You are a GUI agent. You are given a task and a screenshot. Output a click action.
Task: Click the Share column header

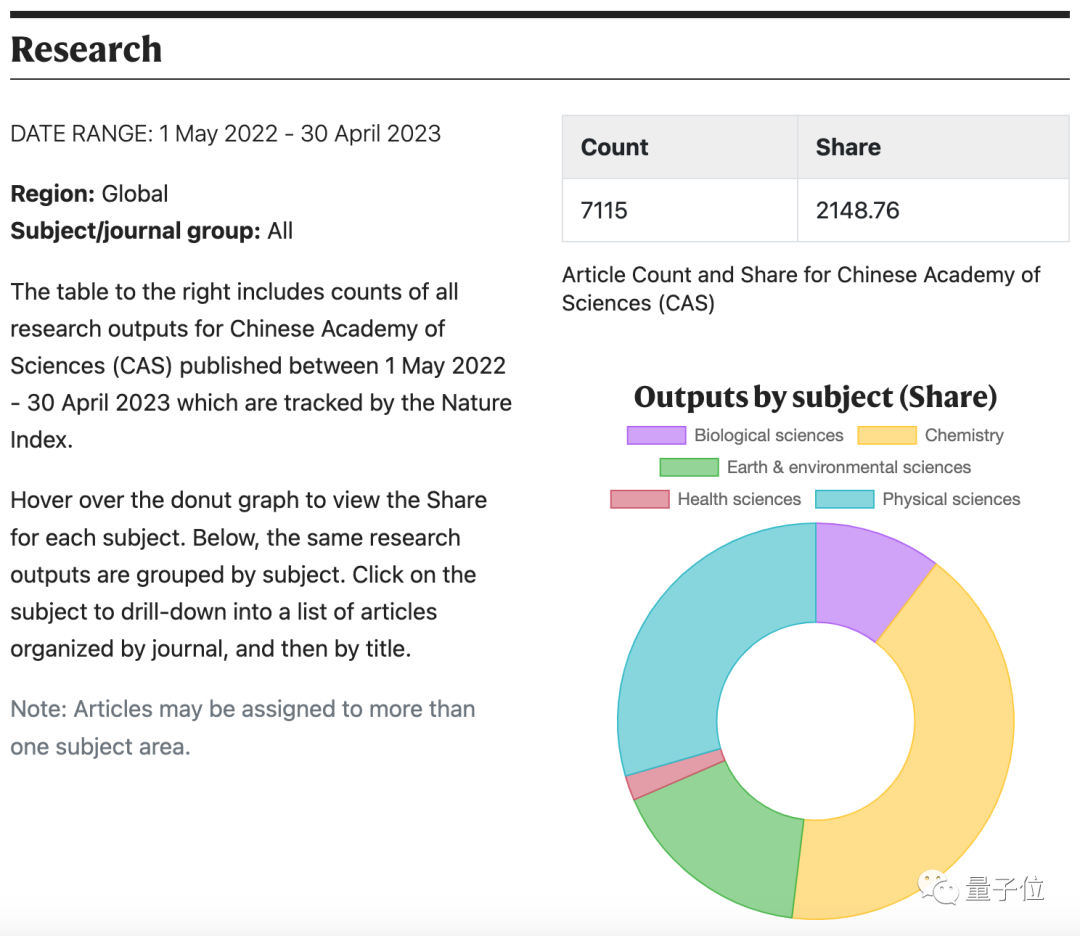tap(848, 147)
